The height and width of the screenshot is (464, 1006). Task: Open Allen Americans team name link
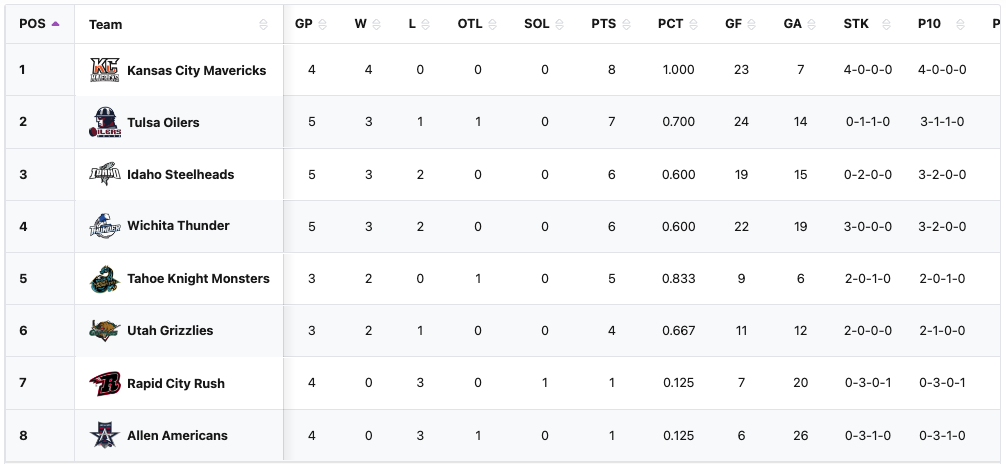click(x=177, y=436)
